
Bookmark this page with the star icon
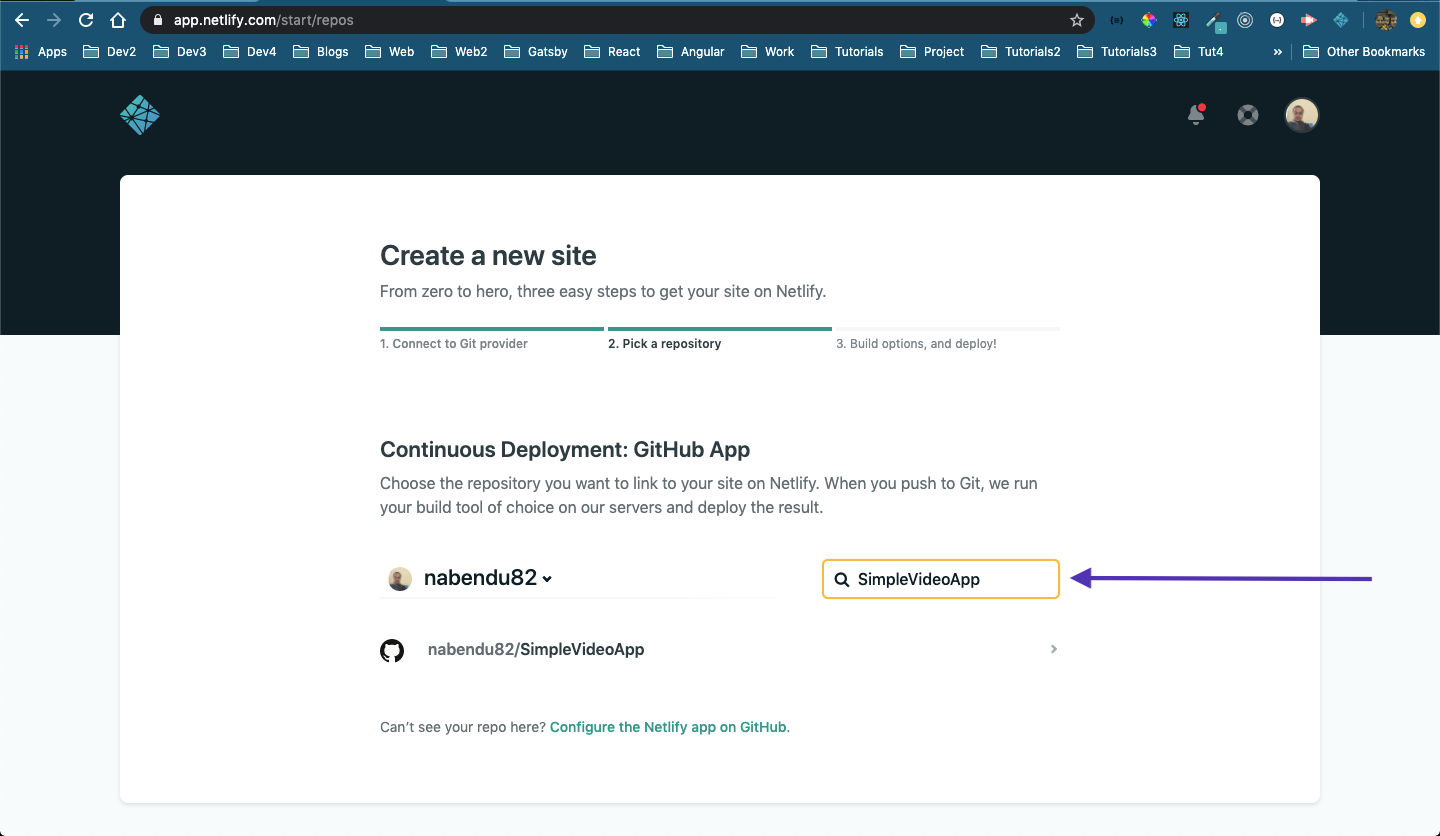click(x=1077, y=20)
